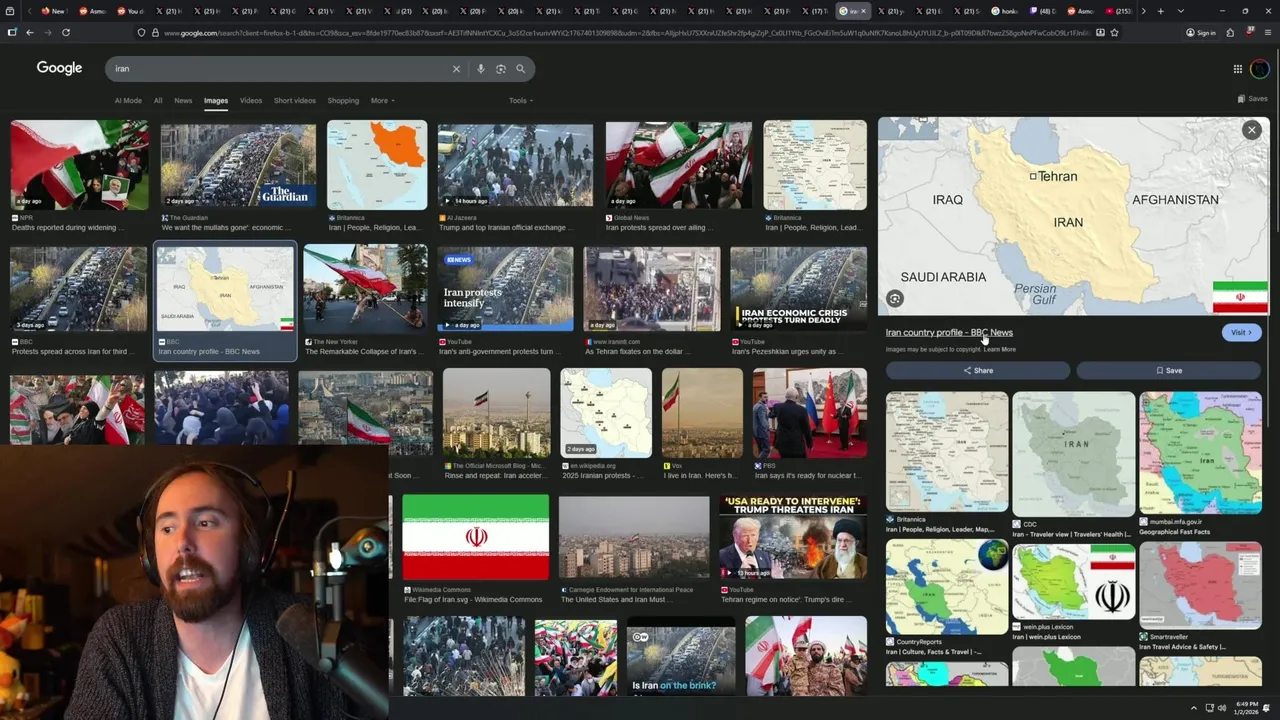Search inside image with Lens icon on map
1280x720 pixels.
tap(895, 298)
